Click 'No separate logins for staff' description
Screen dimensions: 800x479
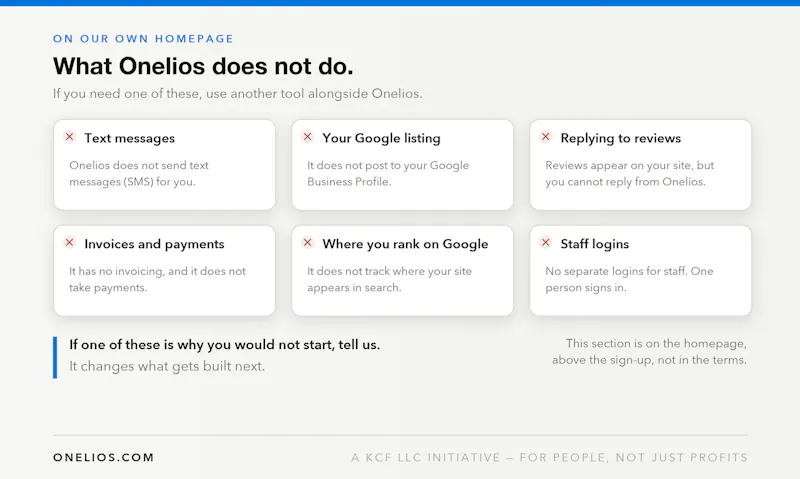point(629,279)
